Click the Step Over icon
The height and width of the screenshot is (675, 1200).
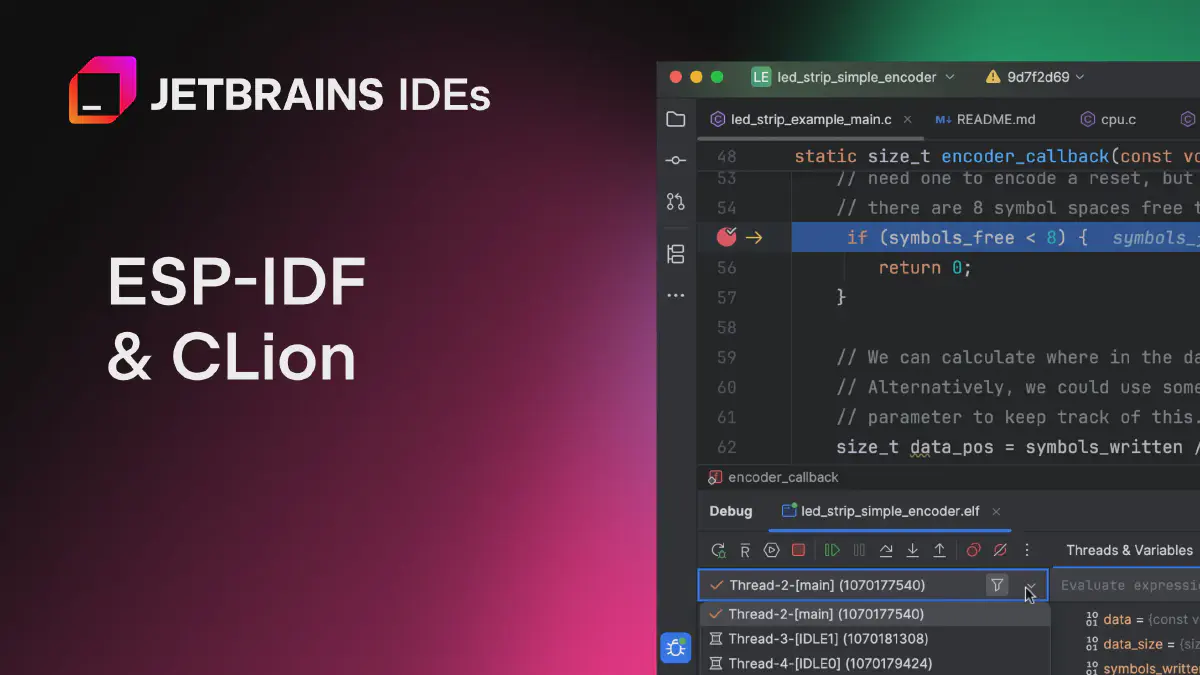pos(886,550)
